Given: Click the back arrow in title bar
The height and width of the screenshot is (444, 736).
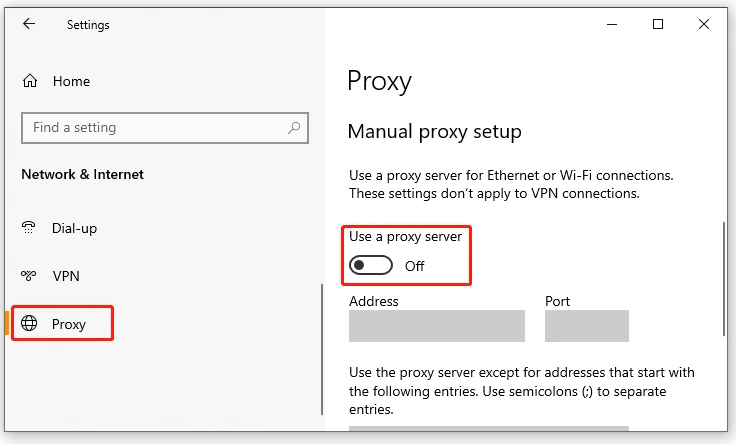Looking at the screenshot, I should [29, 25].
